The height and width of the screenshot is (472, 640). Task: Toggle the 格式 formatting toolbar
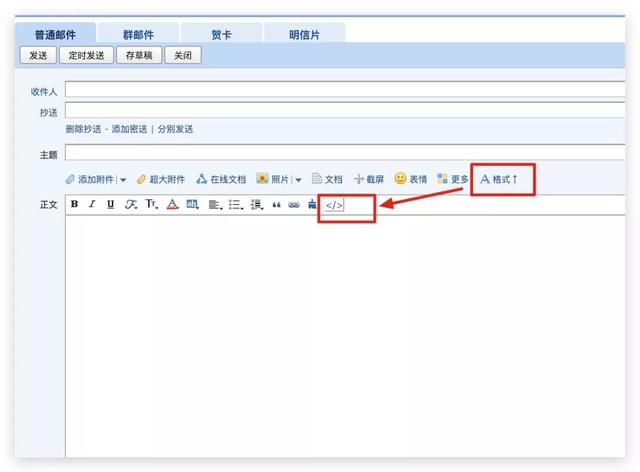click(499, 179)
